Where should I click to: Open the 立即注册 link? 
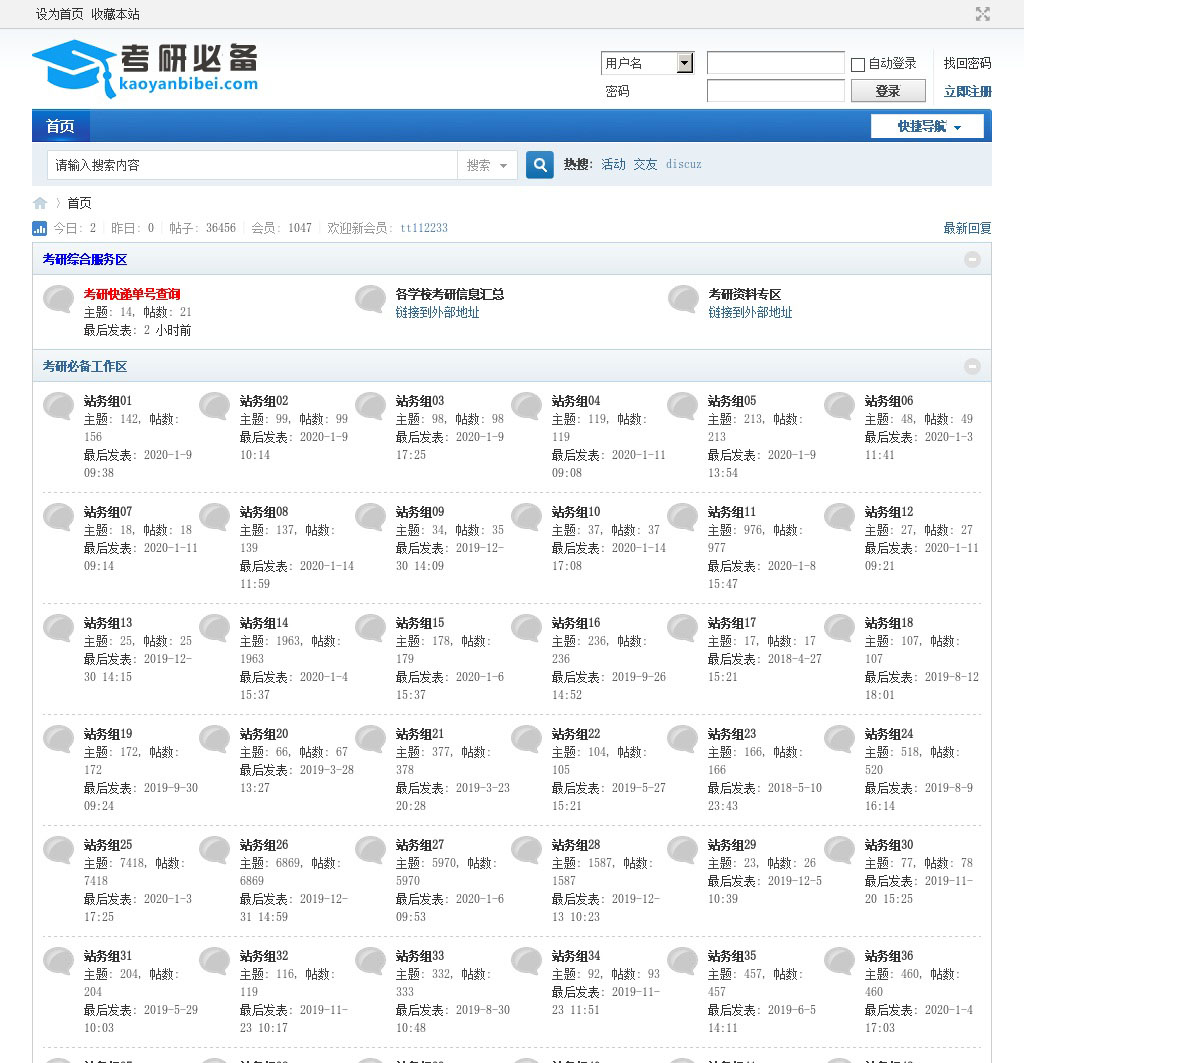point(967,91)
